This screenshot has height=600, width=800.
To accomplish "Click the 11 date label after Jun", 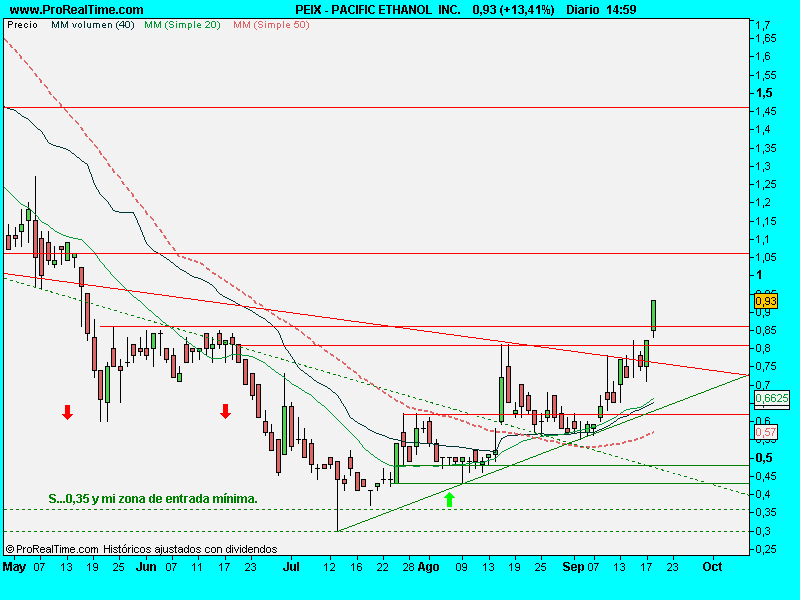I will pyautogui.click(x=197, y=567).
